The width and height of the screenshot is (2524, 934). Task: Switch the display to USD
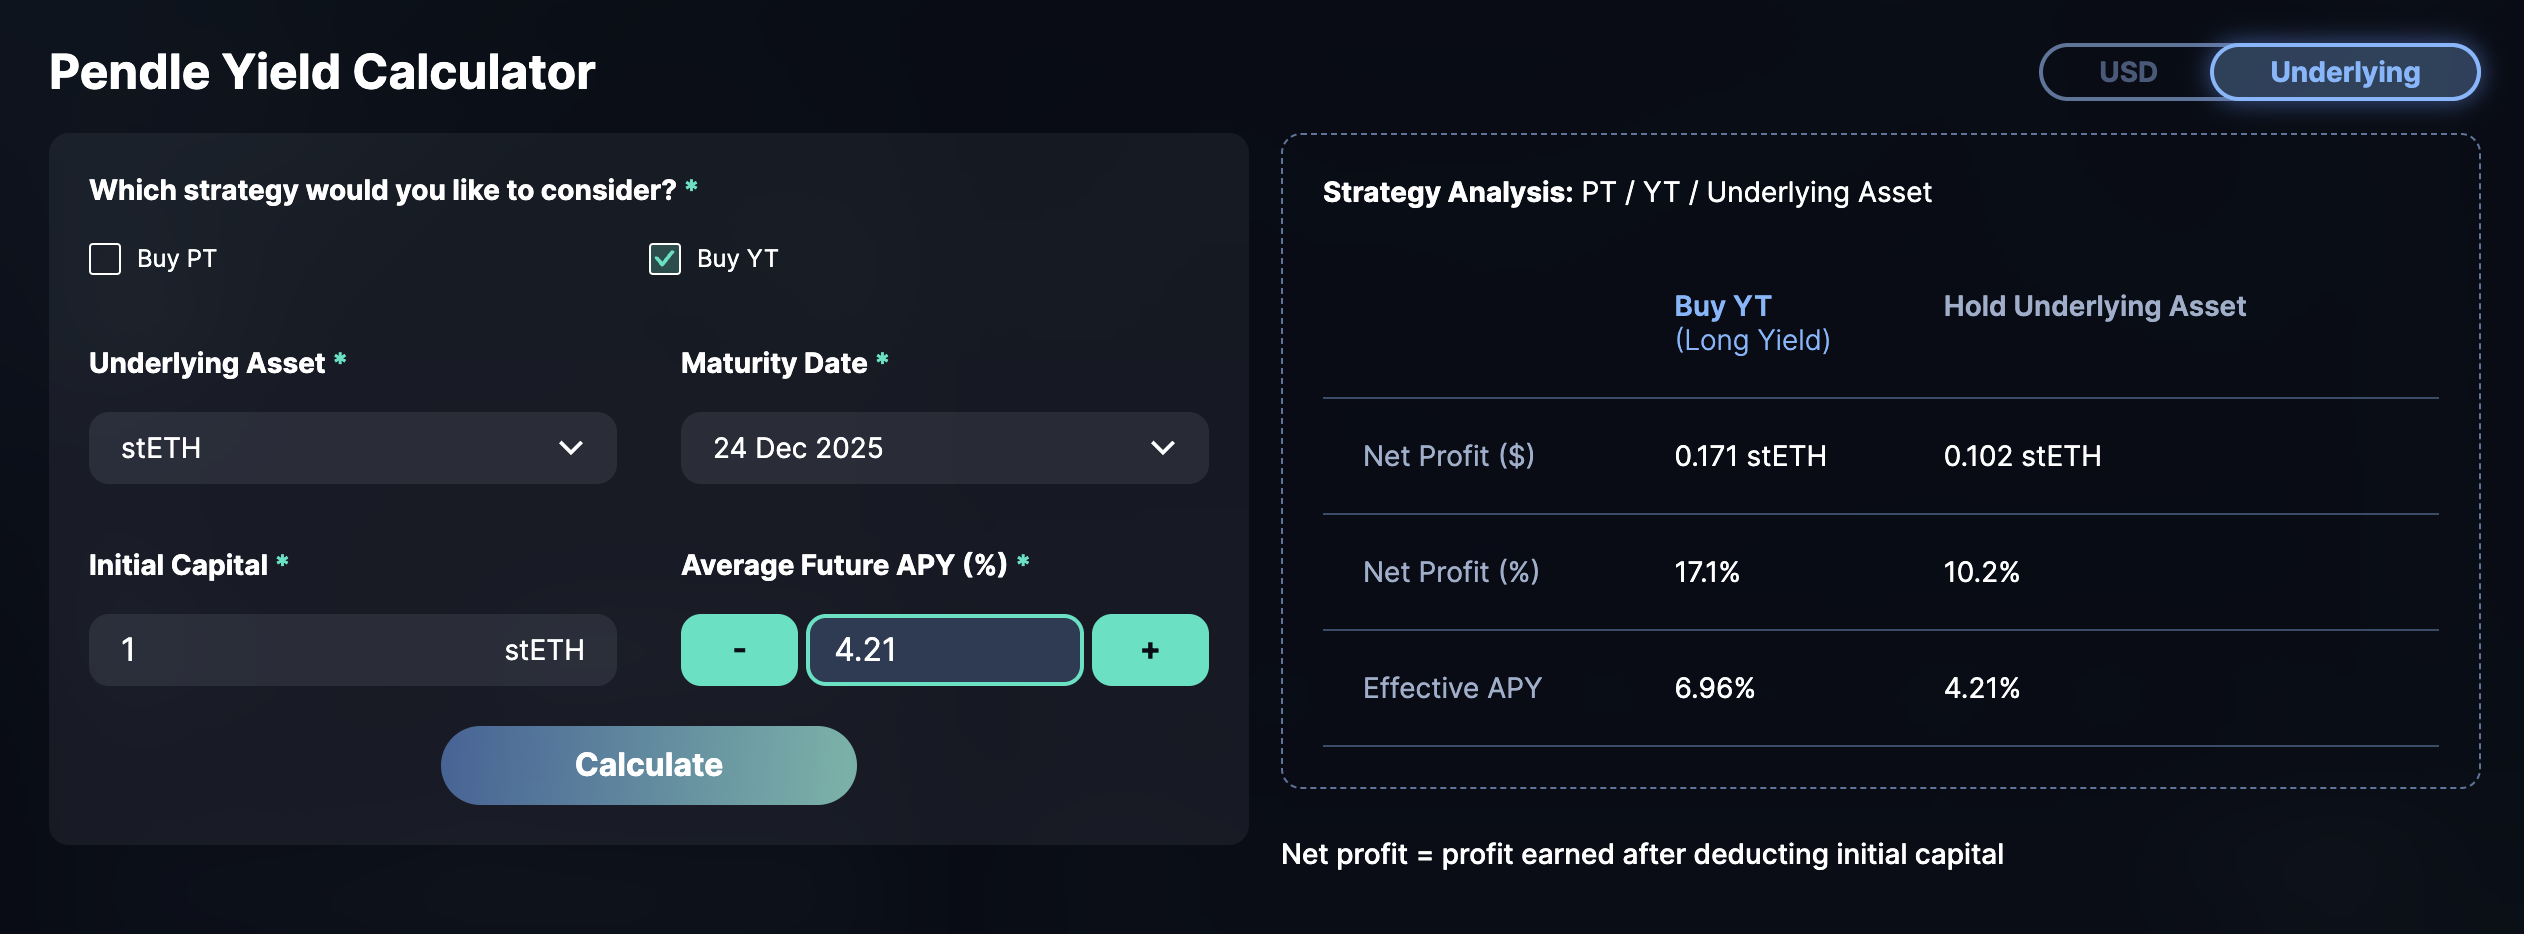coord(2127,72)
